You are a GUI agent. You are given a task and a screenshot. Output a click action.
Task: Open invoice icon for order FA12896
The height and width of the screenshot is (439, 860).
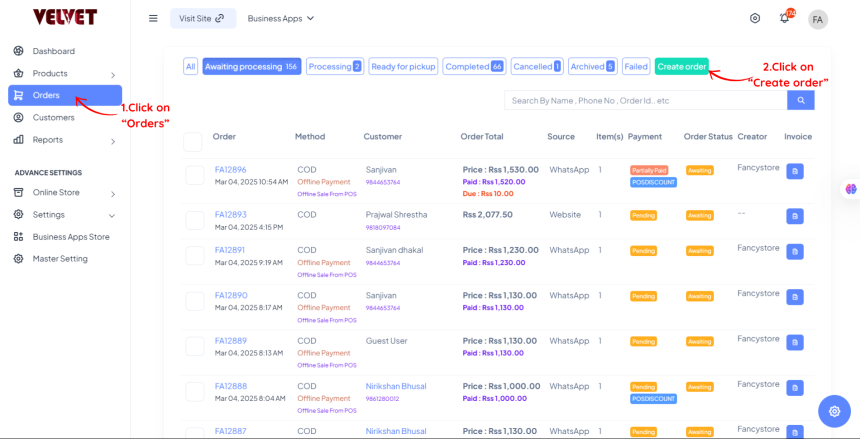pyautogui.click(x=795, y=171)
